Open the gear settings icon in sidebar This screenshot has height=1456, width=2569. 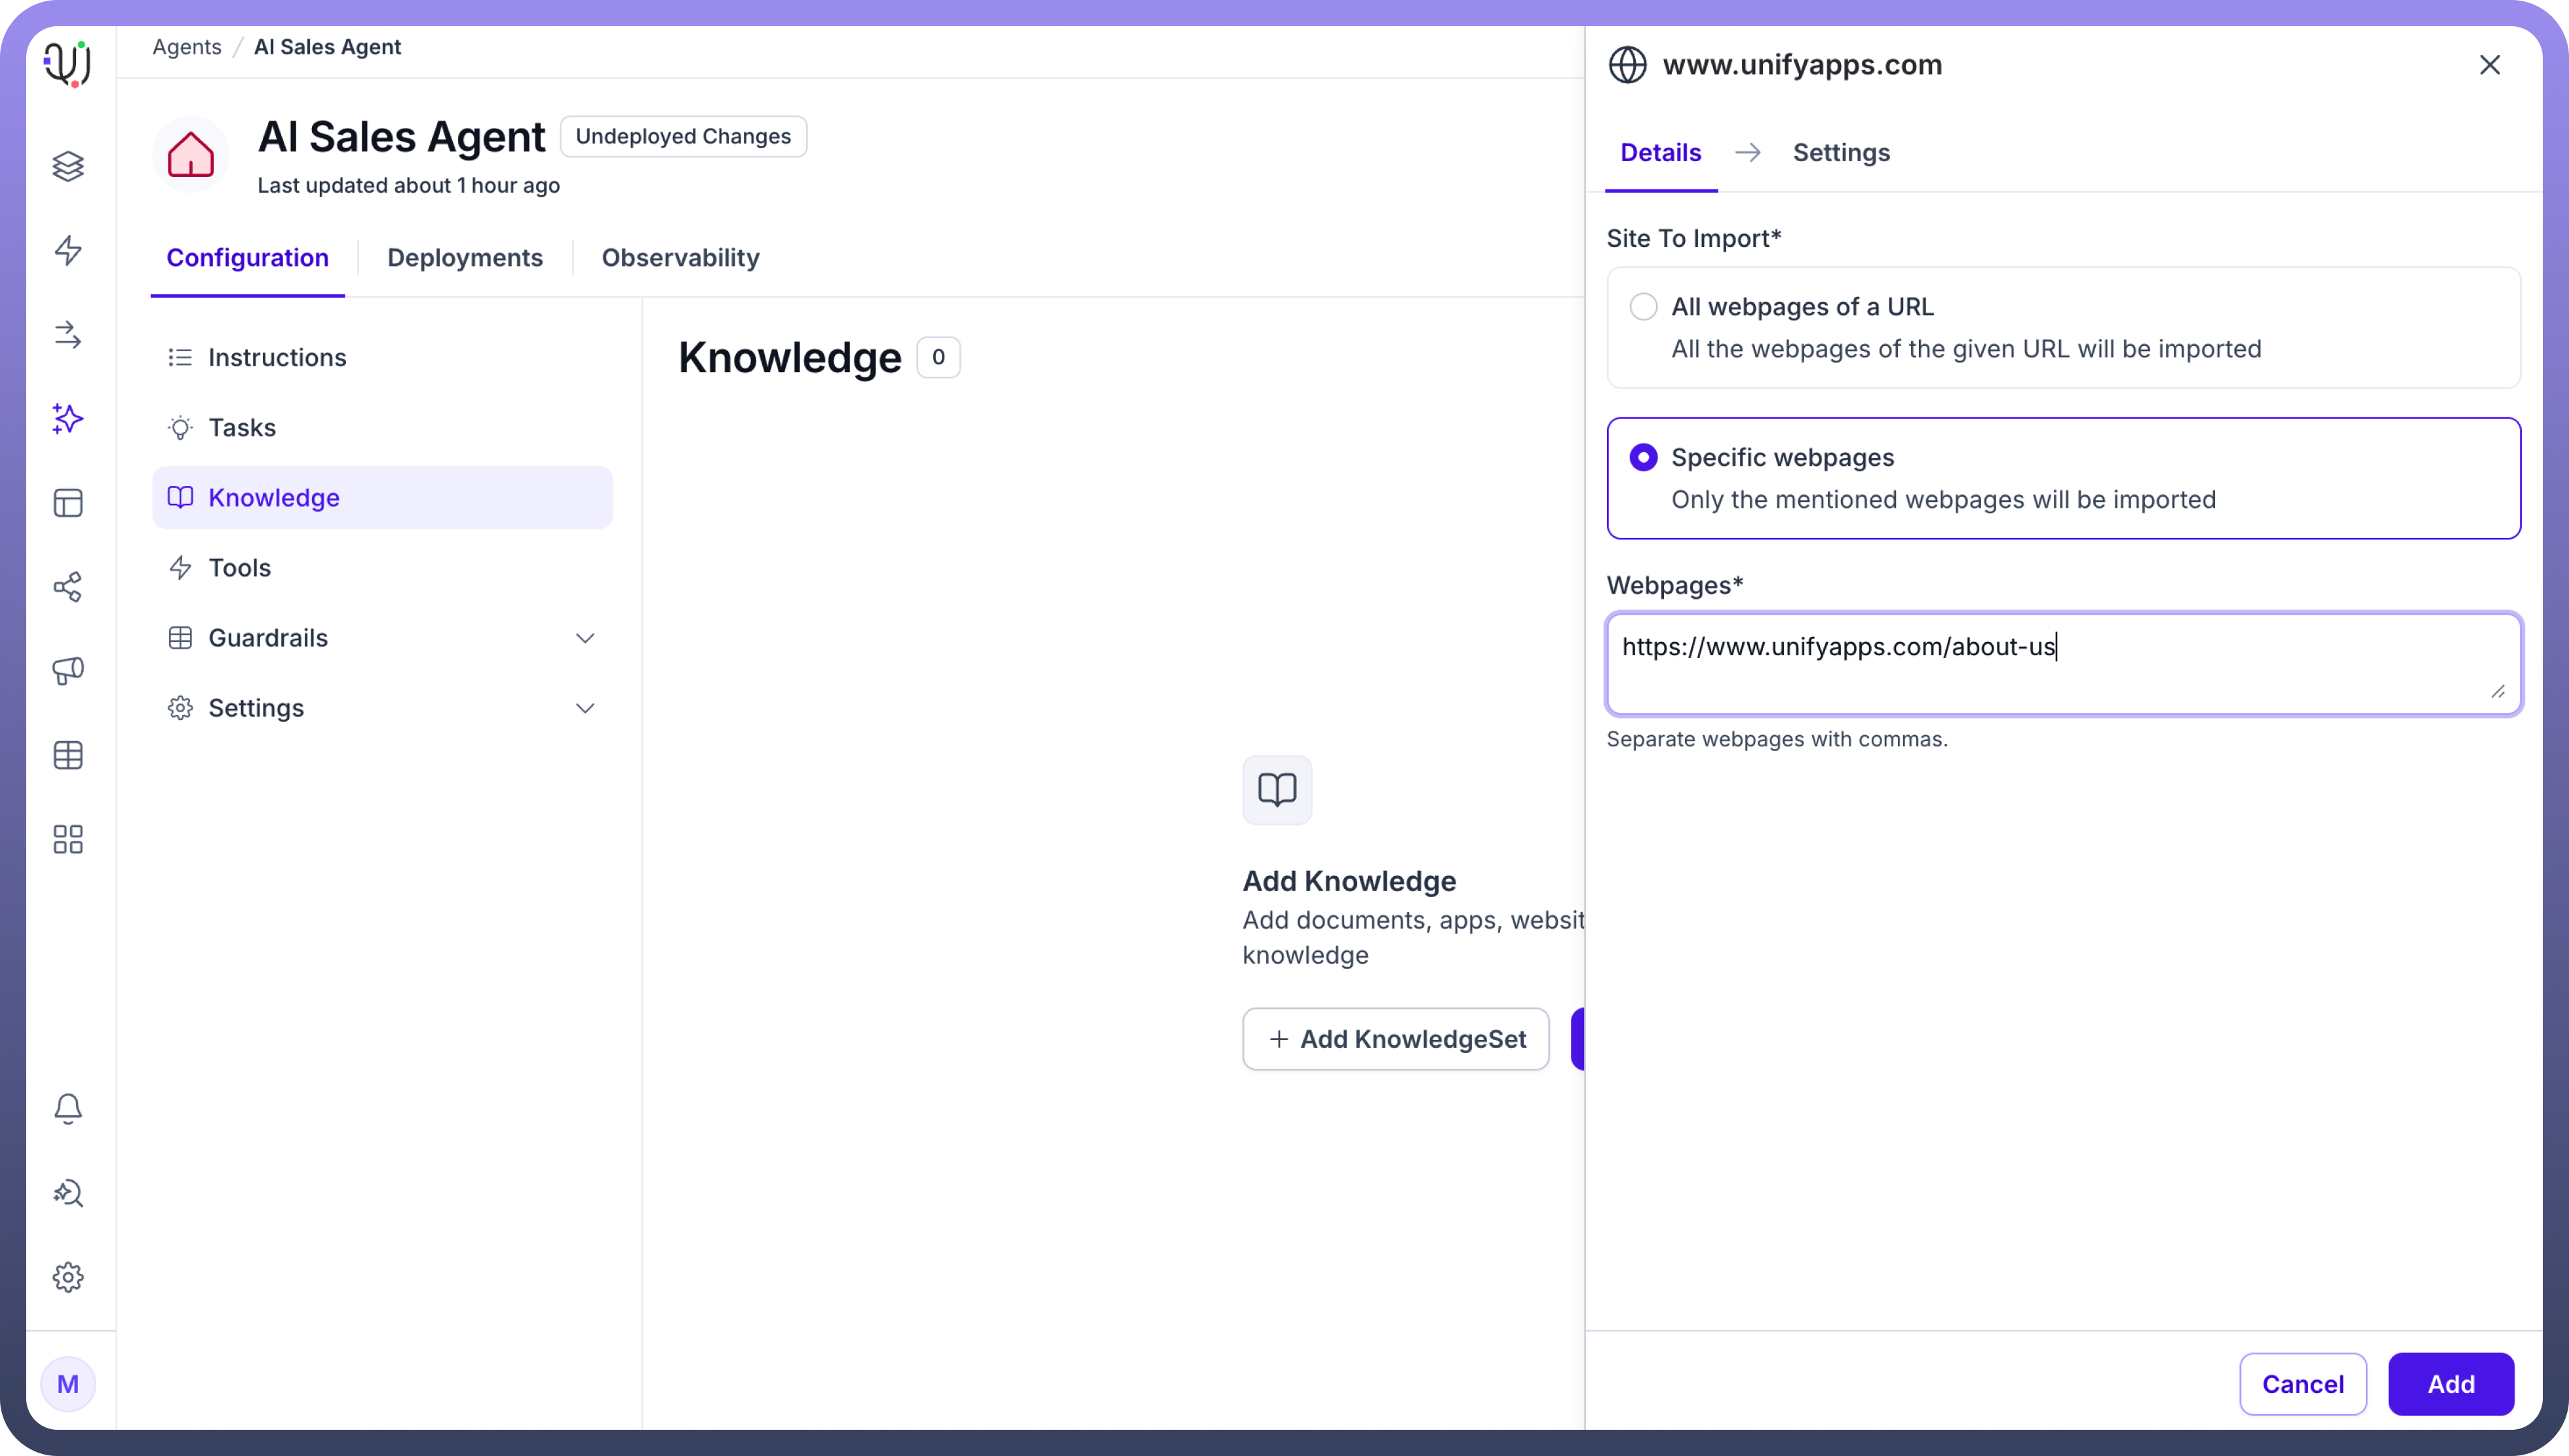pyautogui.click(x=68, y=1277)
